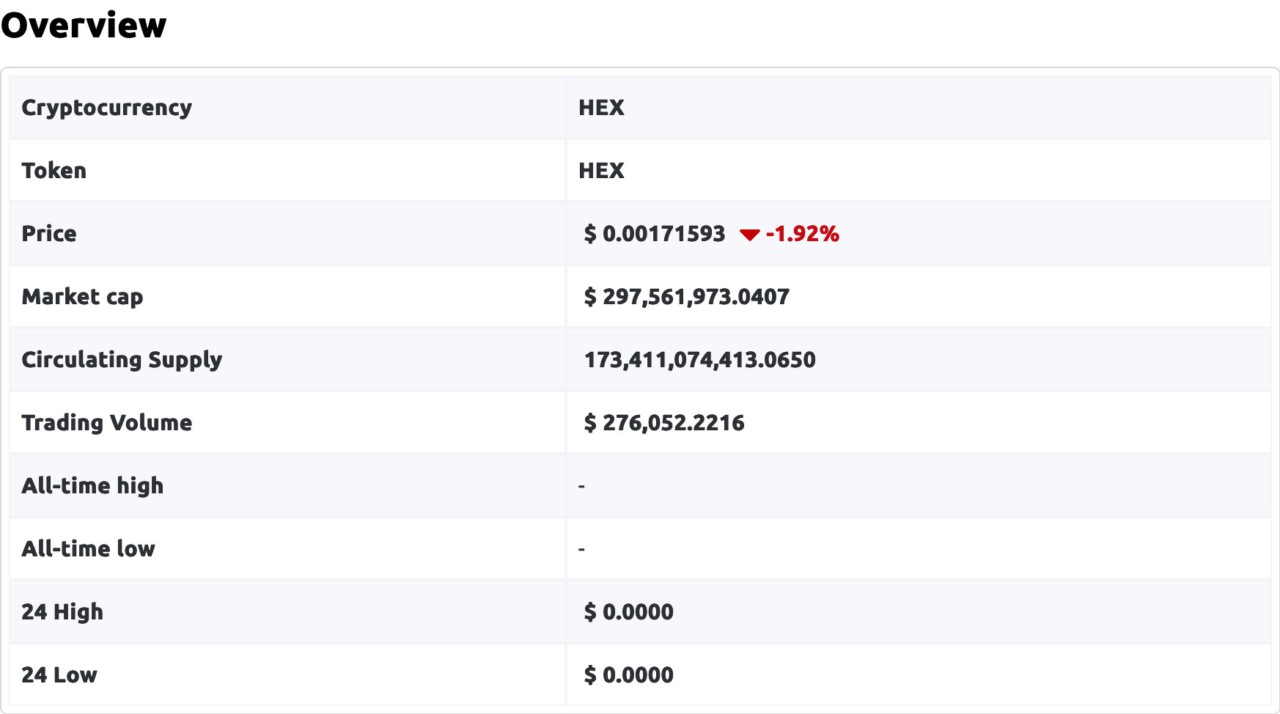The image size is (1280, 714).
Task: Click the All-time low dash value
Action: point(581,548)
